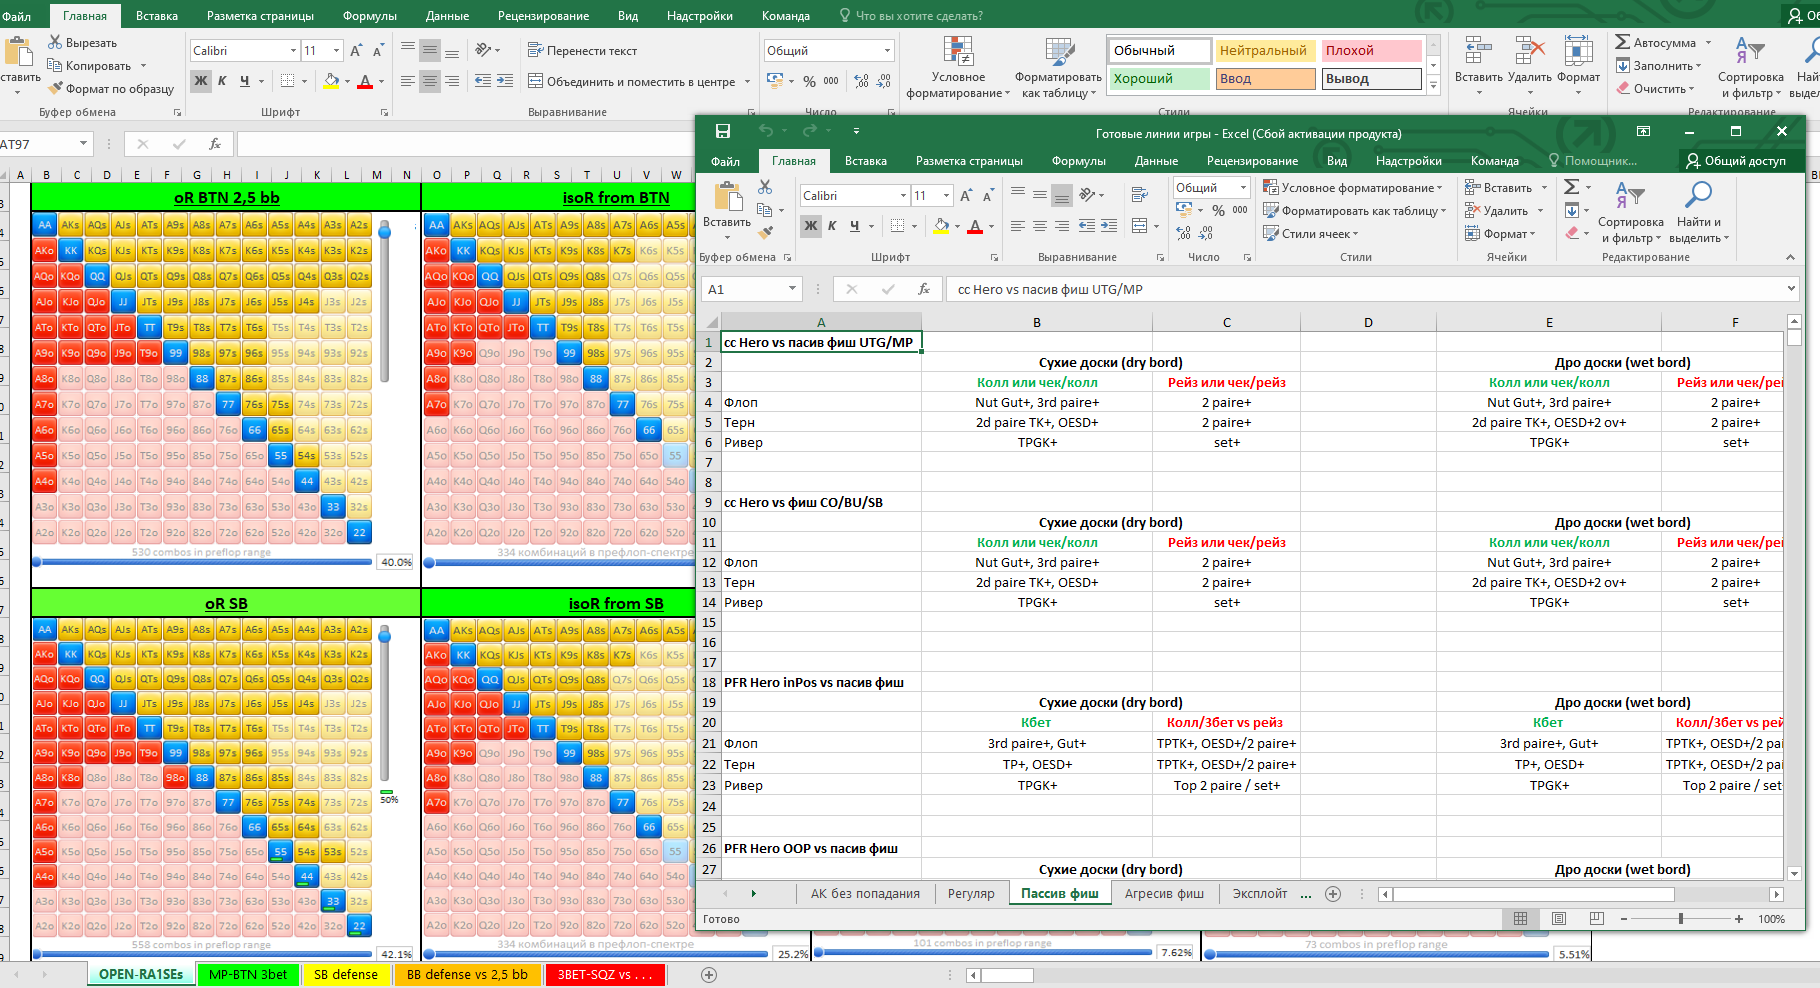This screenshot has height=988, width=1820.
Task: Open 'Формулы' tab in front window
Action: coord(1078,161)
